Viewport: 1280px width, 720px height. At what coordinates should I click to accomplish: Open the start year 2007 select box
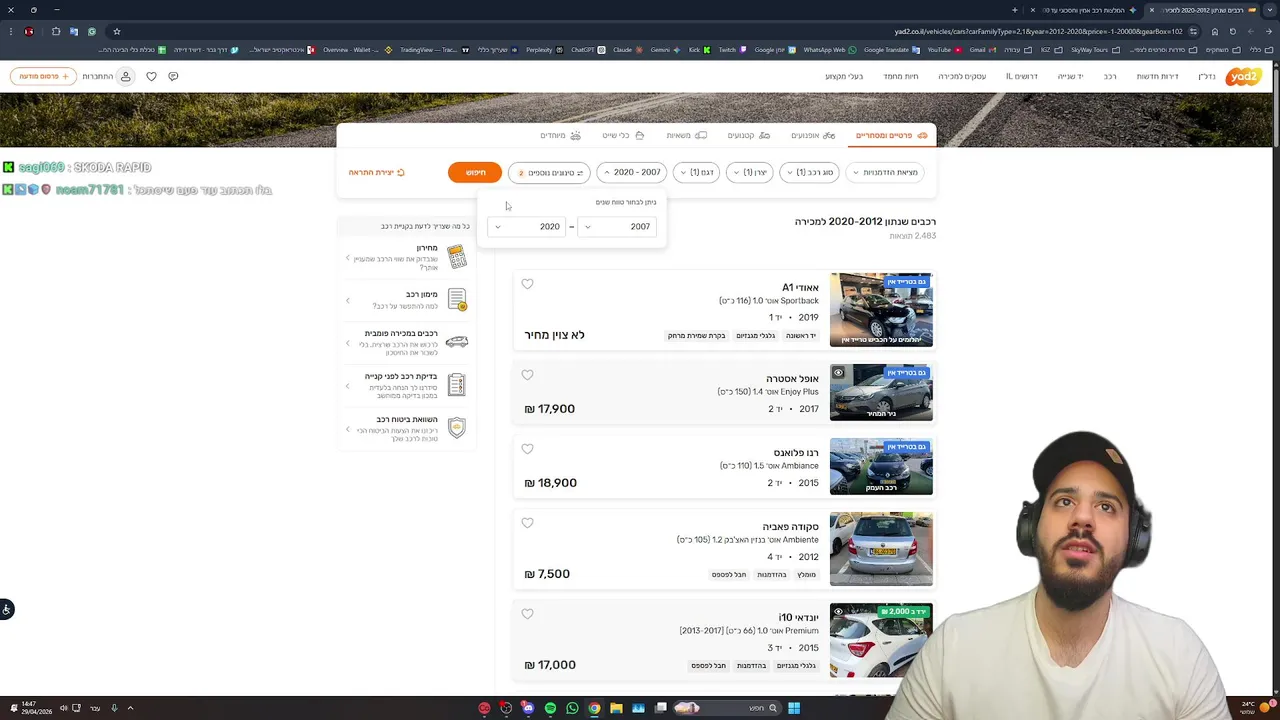pyautogui.click(x=617, y=226)
